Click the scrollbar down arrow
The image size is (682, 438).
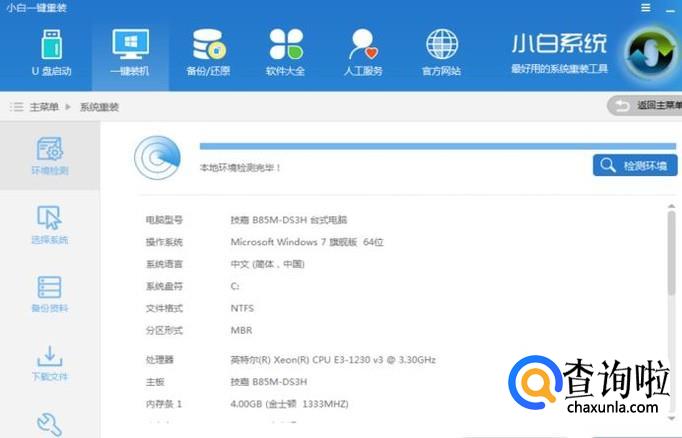(672, 418)
